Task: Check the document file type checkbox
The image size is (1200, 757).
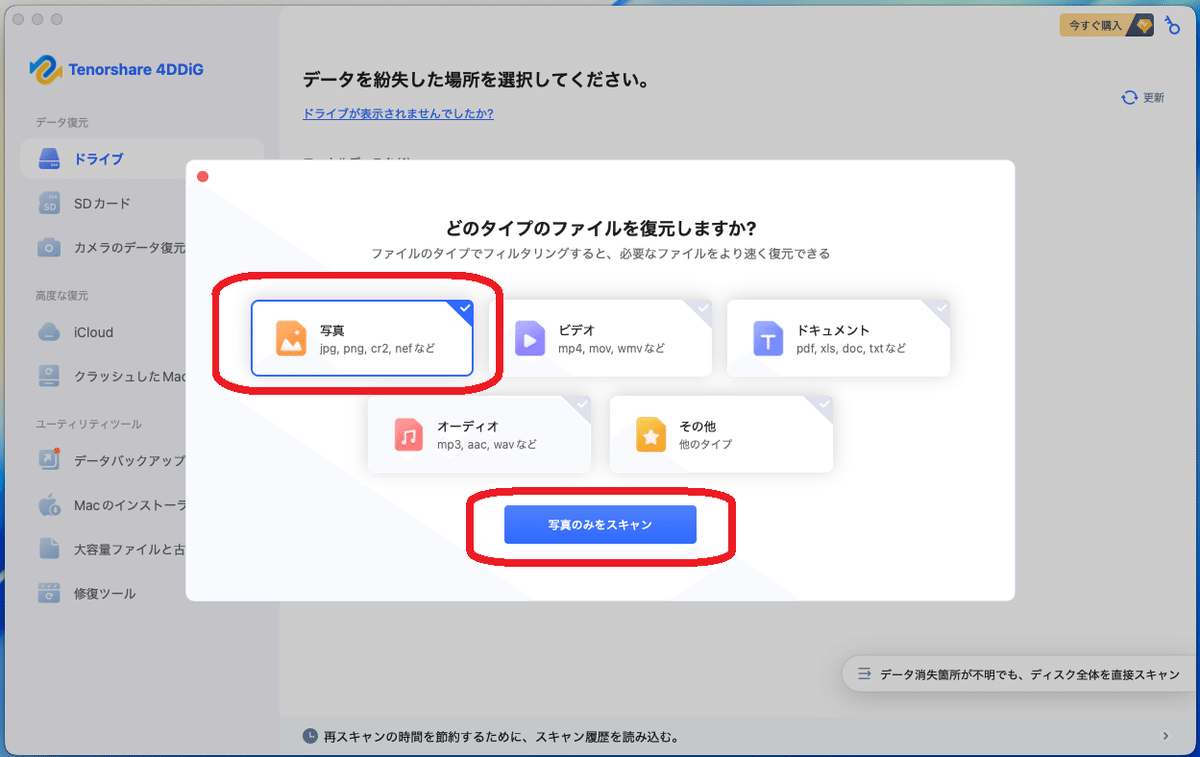Action: (x=941, y=310)
